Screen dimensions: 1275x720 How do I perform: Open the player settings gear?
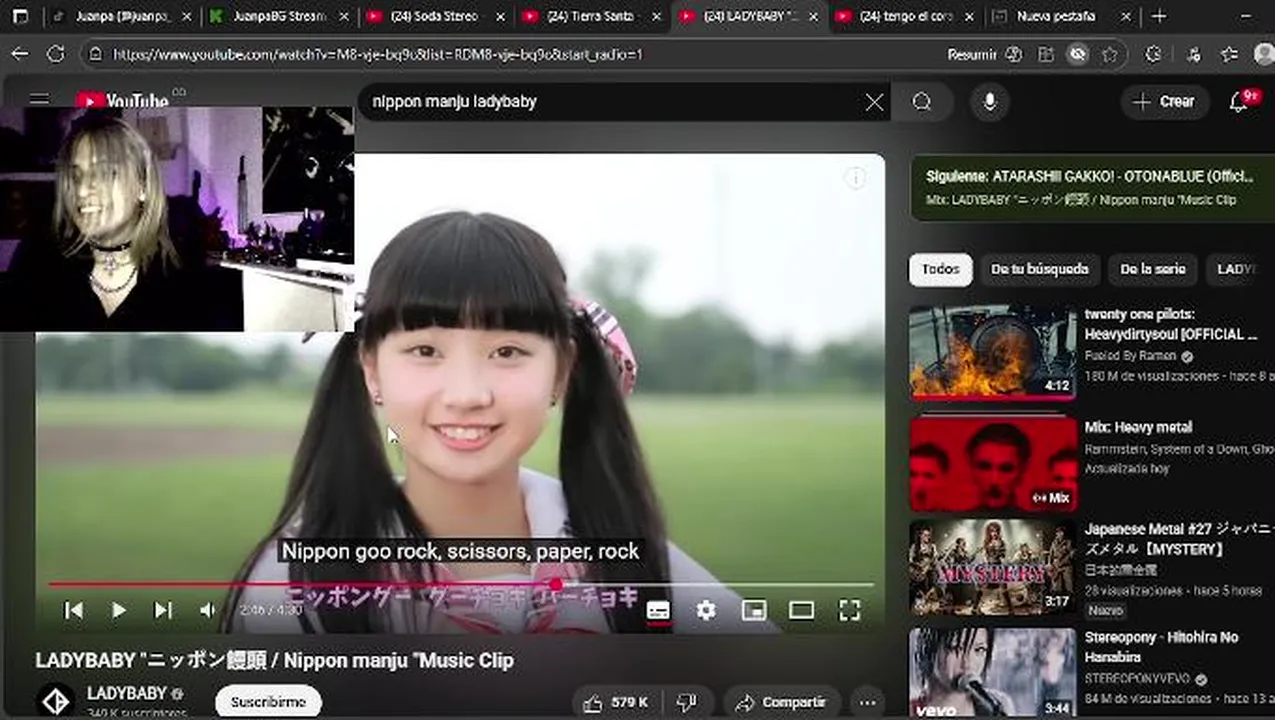(706, 610)
